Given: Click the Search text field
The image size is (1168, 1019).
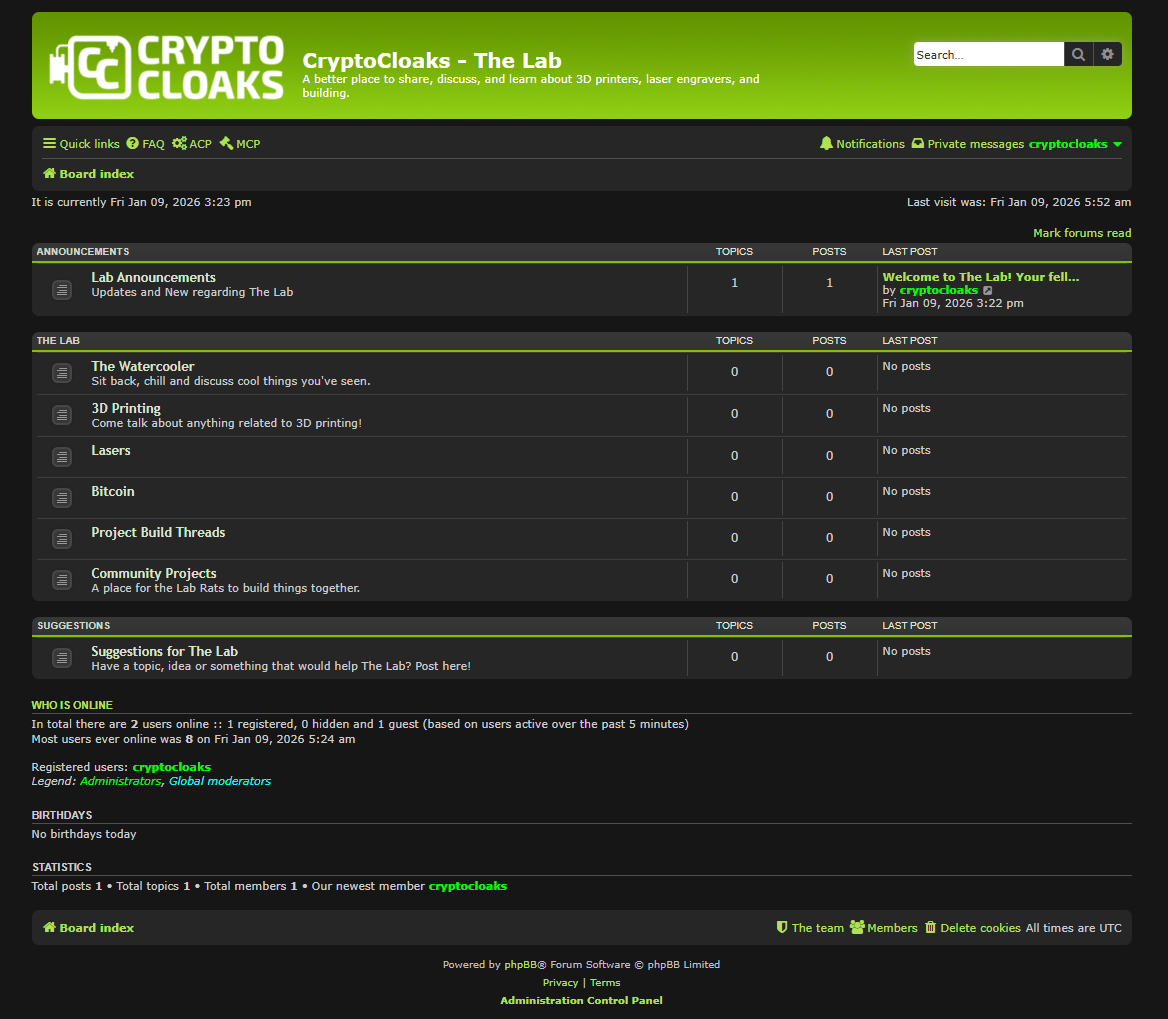Looking at the screenshot, I should pyautogui.click(x=988, y=54).
